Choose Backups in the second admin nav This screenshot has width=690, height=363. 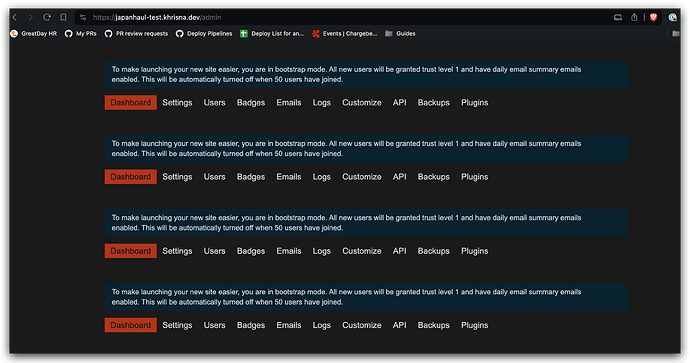coord(433,177)
